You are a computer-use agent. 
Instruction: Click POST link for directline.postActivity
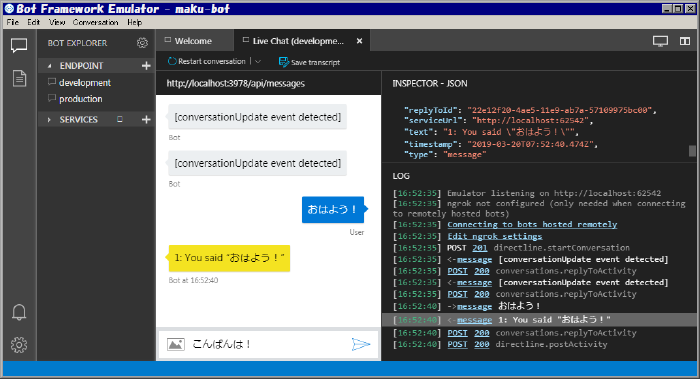pos(458,345)
